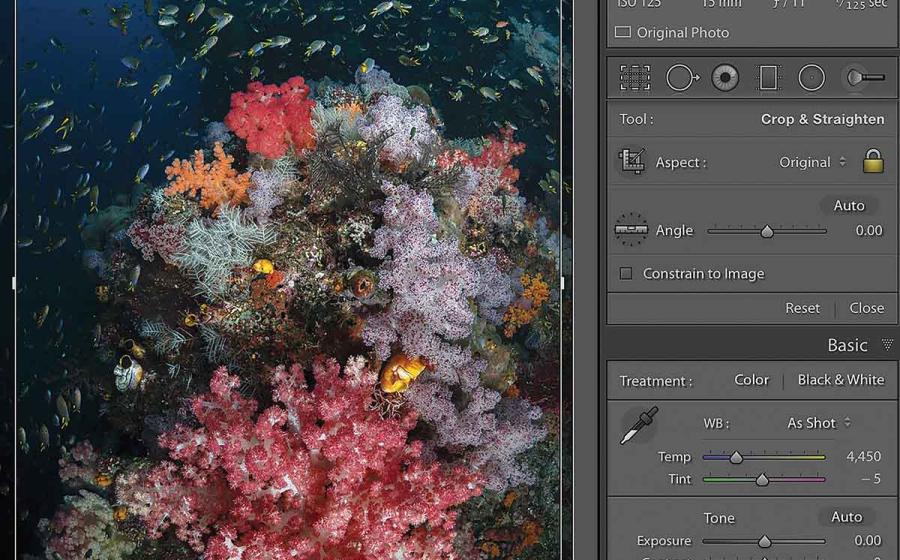Viewport: 900px width, 560px height.
Task: Click Reset in the crop panel
Action: (802, 308)
